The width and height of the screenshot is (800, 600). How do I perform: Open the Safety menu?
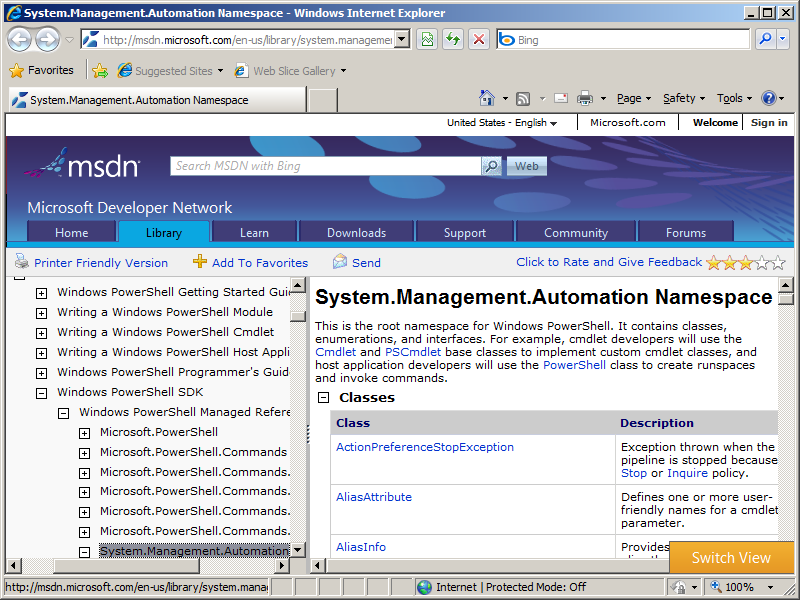click(x=684, y=98)
